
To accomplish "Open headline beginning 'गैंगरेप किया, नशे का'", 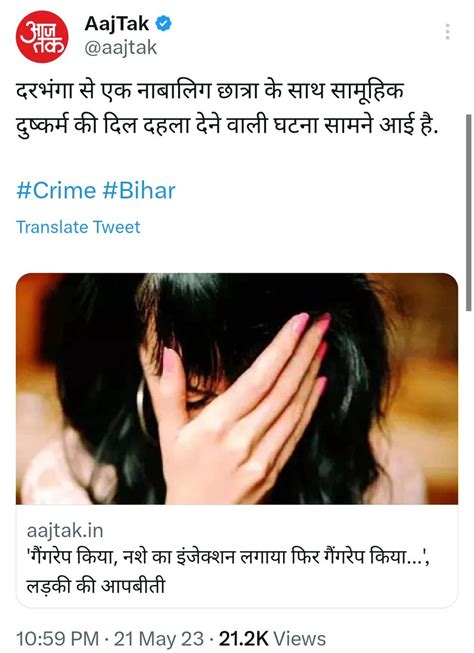I will click(x=228, y=557).
